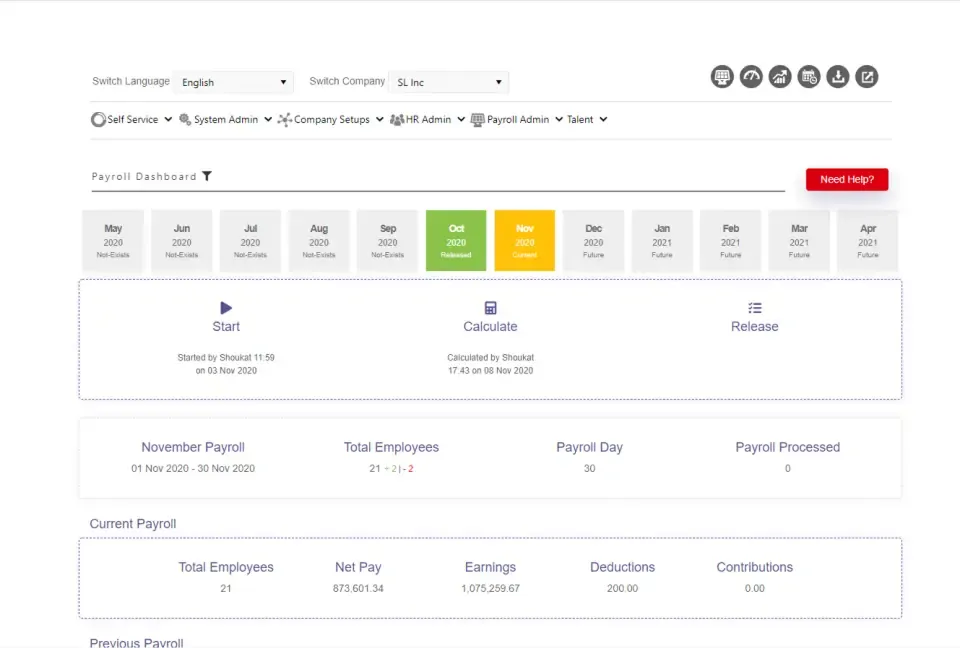The width and height of the screenshot is (960, 648).
Task: Click the date range 01 Nov 2020 - 30 Nov 2020
Action: [193, 469]
